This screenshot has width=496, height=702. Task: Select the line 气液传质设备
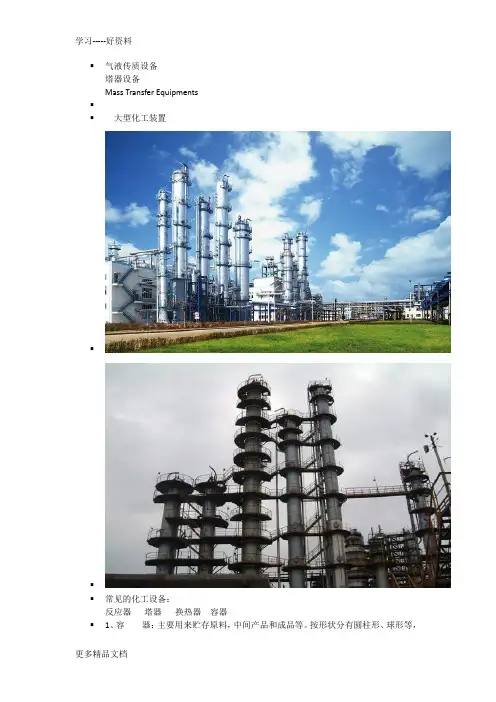tap(131, 66)
